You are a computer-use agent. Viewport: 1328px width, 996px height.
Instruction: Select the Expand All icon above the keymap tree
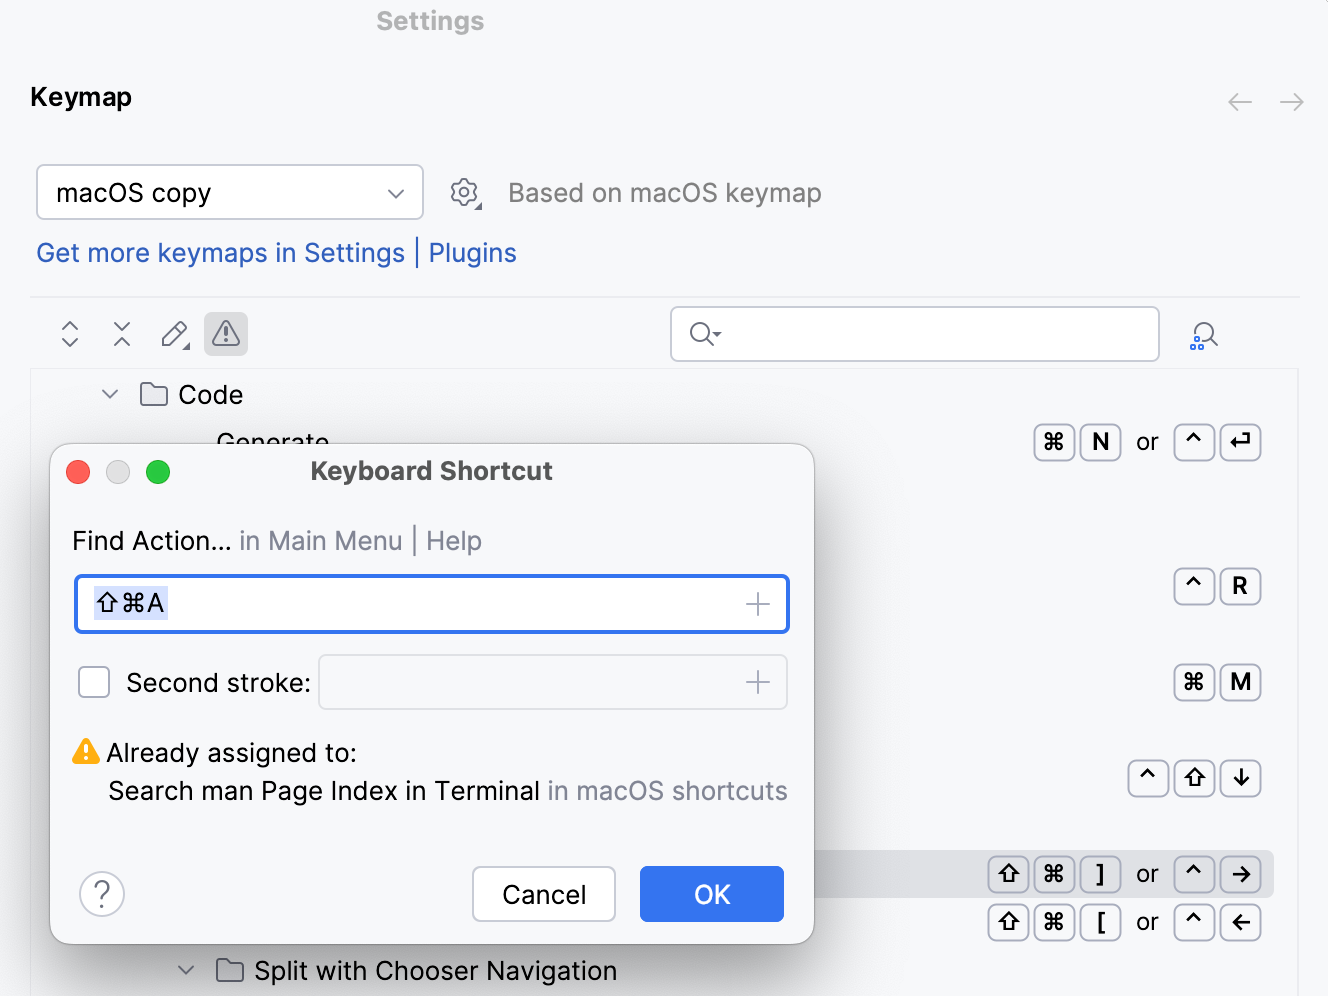tap(69, 334)
